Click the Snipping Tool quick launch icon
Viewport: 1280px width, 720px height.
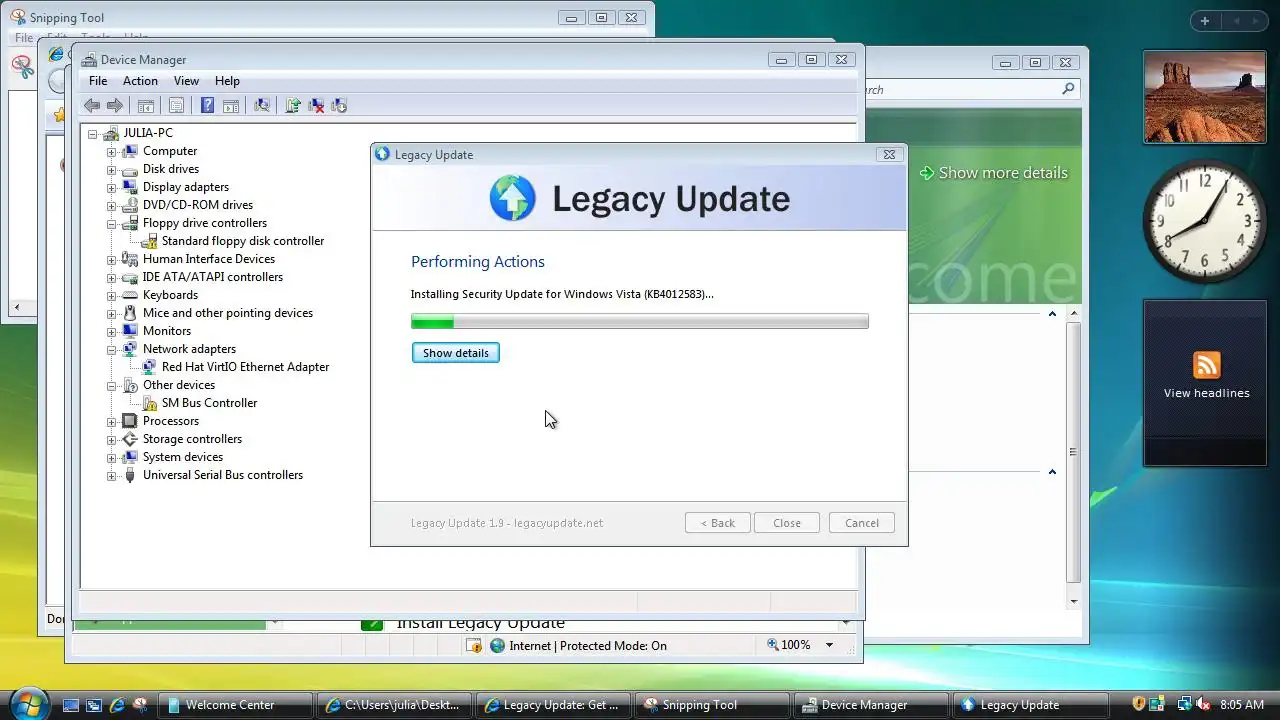point(140,705)
